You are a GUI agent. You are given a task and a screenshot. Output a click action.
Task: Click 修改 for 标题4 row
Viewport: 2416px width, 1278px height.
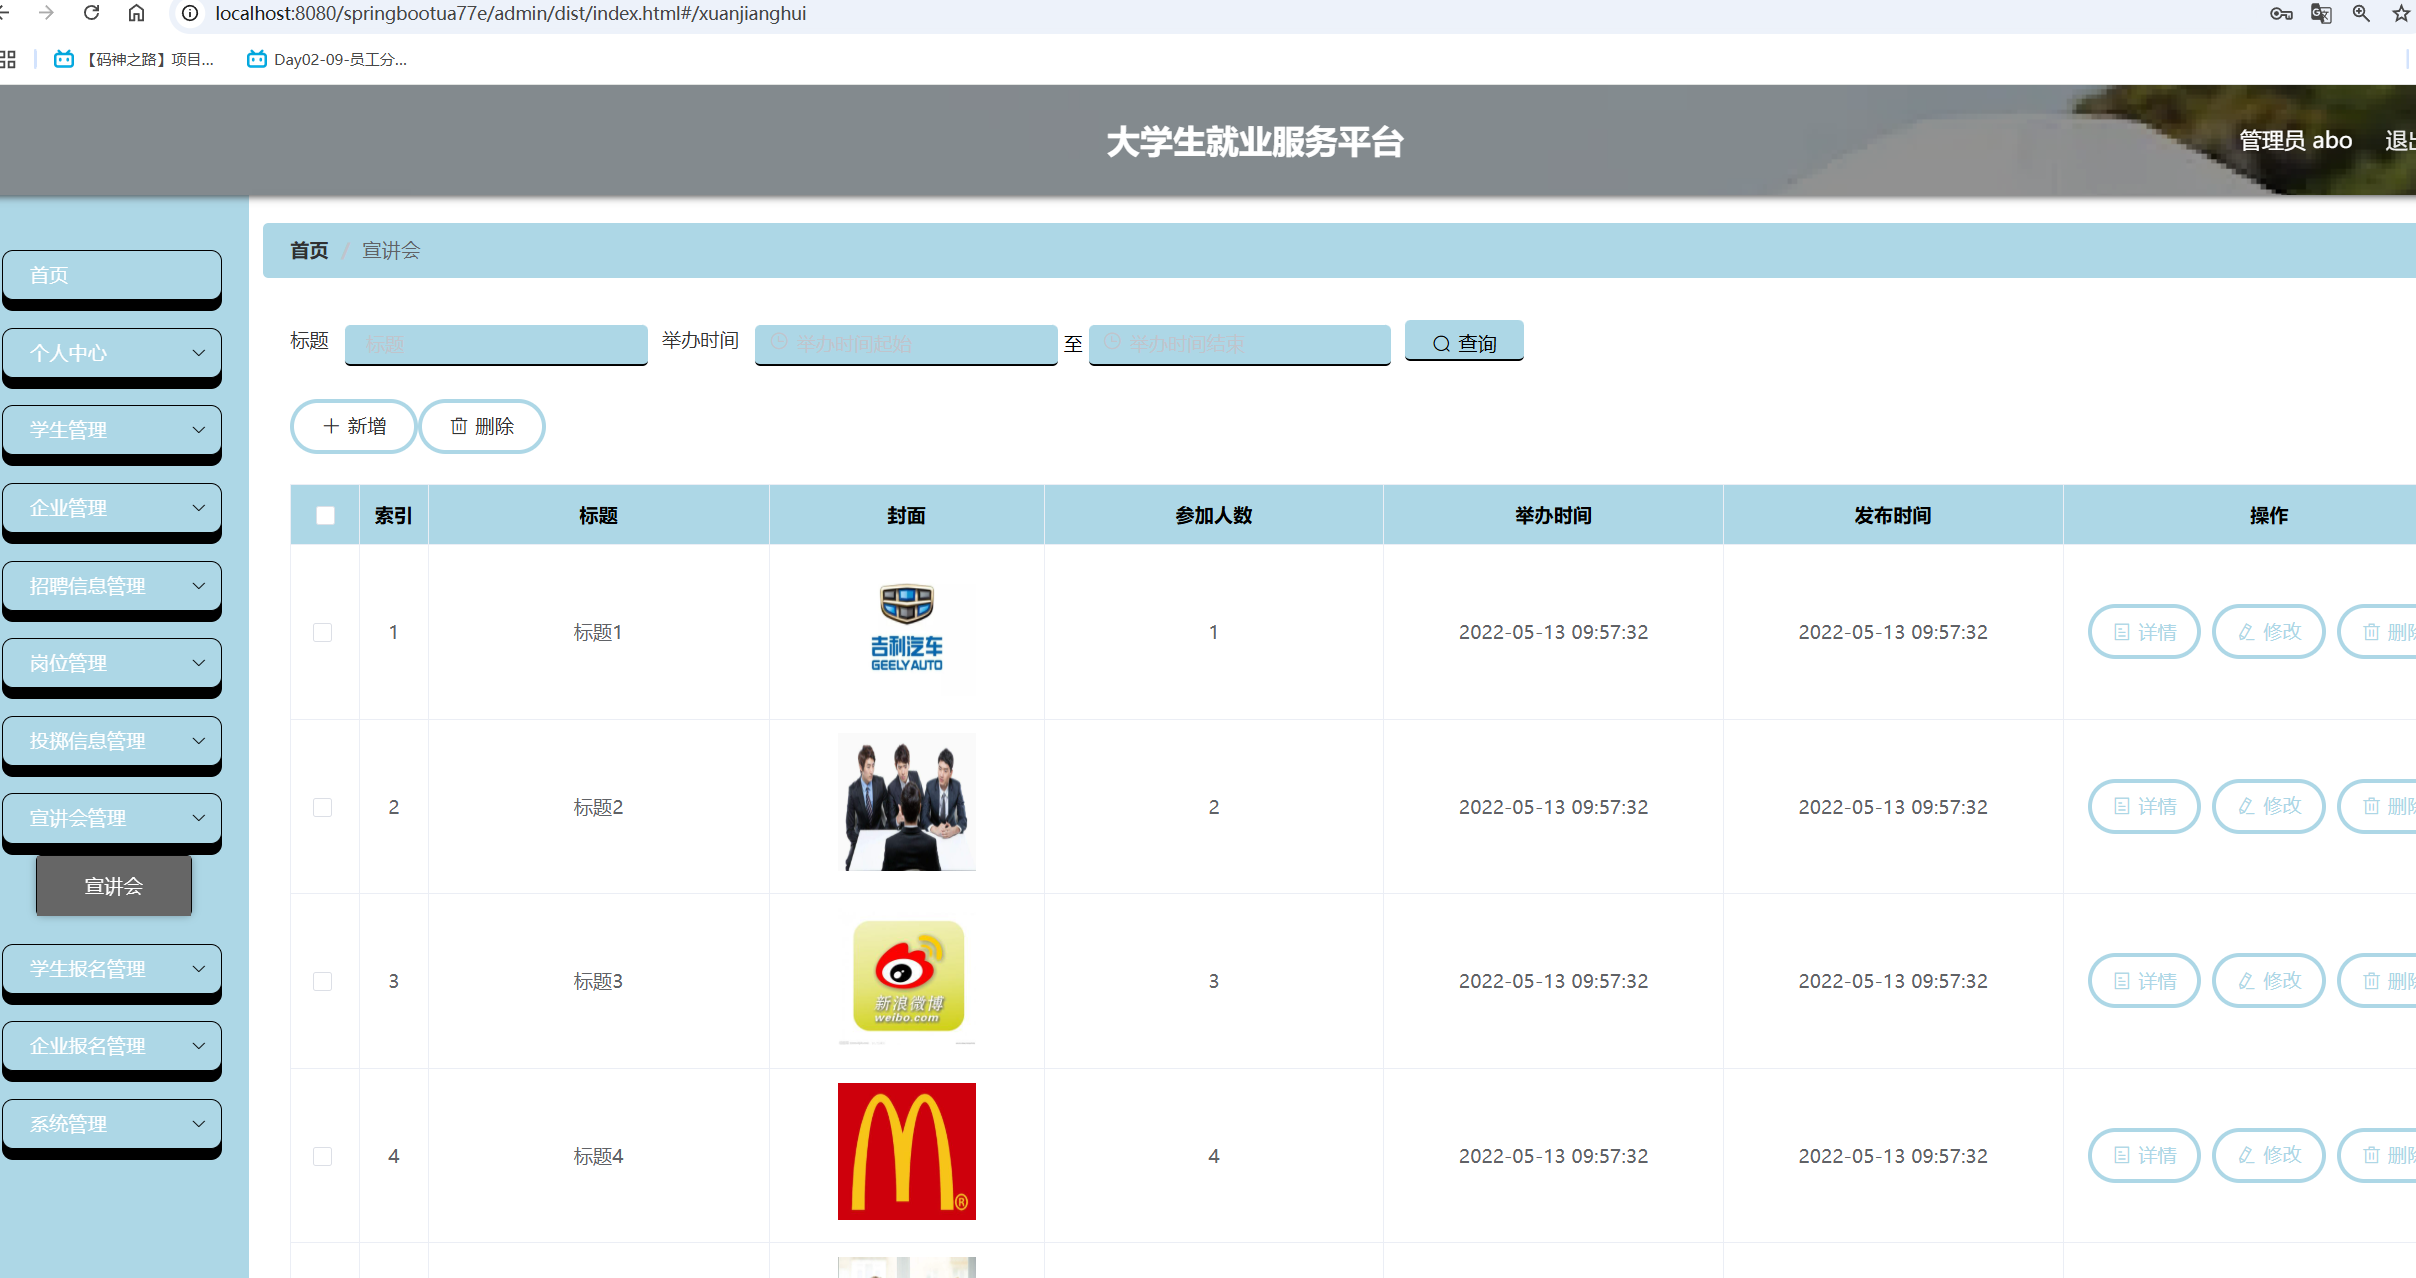click(x=2268, y=1155)
